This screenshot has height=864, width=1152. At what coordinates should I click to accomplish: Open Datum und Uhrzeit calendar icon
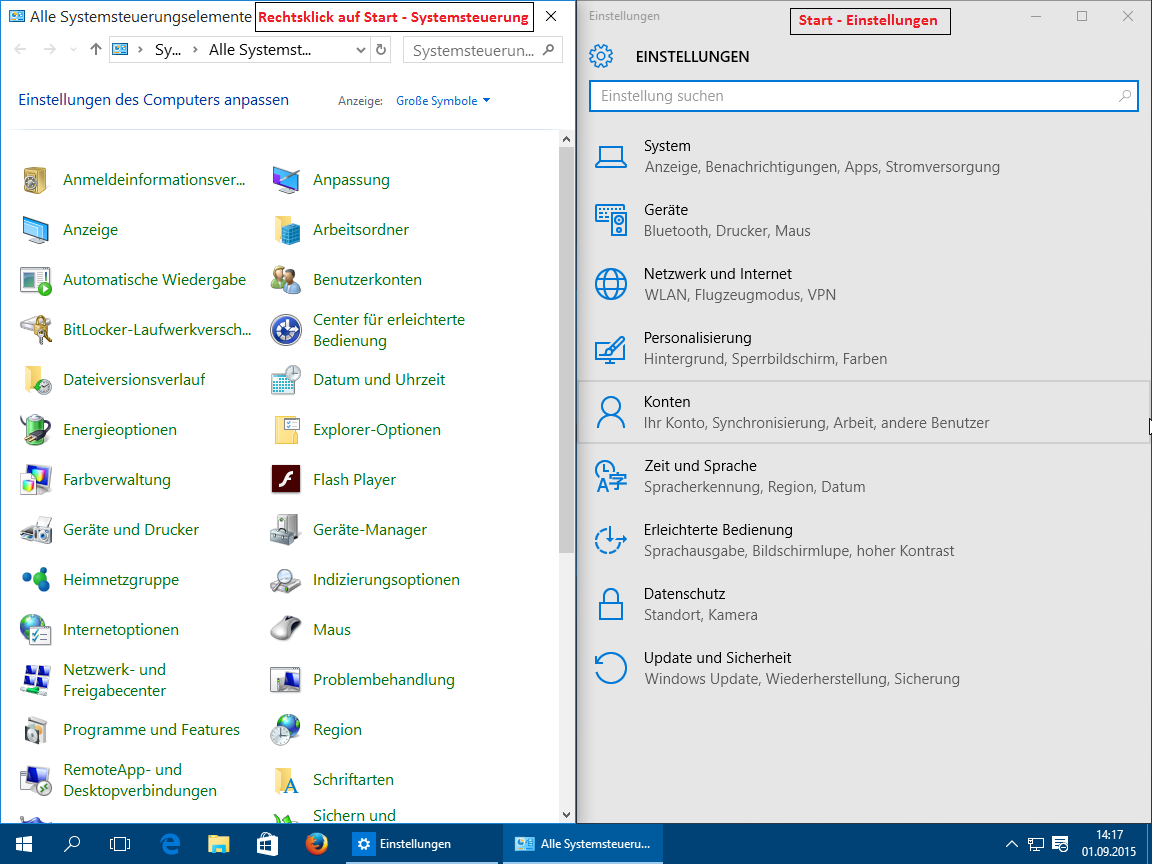(x=285, y=380)
